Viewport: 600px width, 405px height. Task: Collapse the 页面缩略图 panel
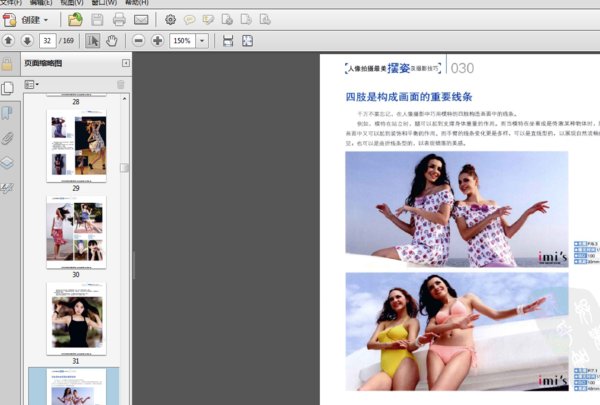tap(125, 63)
